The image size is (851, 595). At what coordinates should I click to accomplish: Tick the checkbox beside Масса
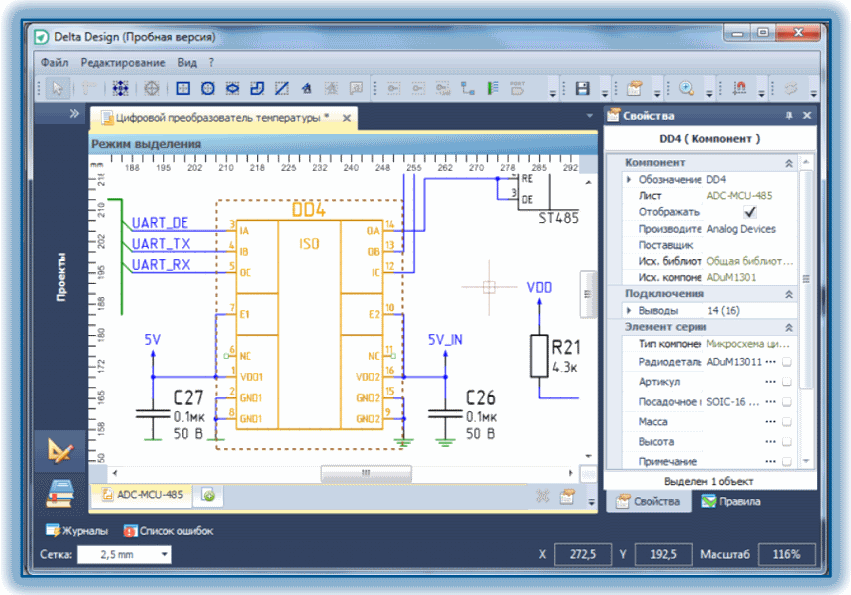coord(786,422)
